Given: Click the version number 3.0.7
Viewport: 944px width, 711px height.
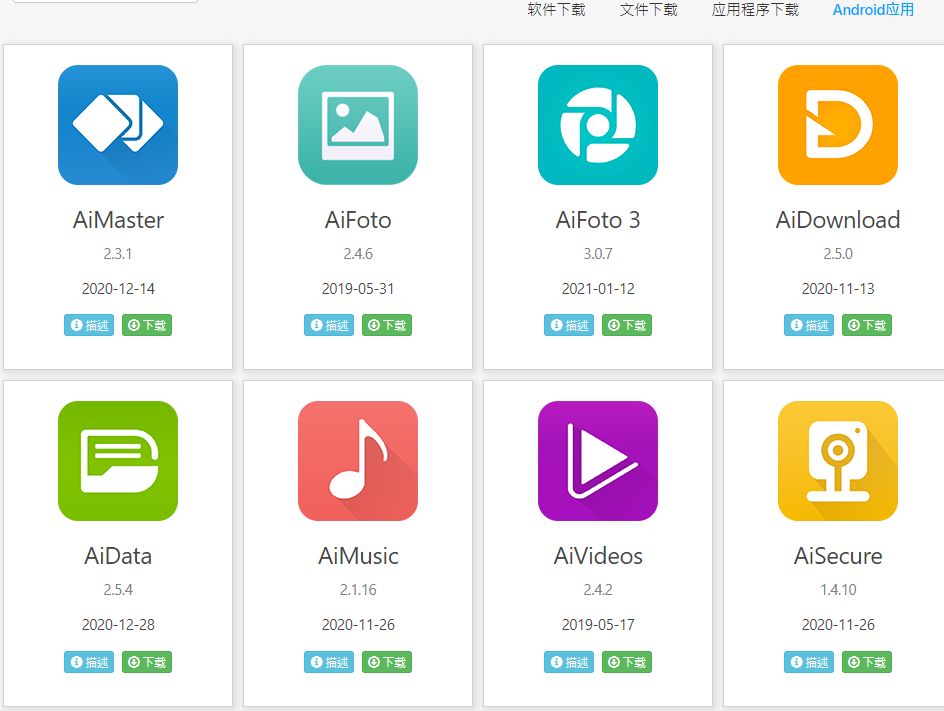Looking at the screenshot, I should pos(598,253).
